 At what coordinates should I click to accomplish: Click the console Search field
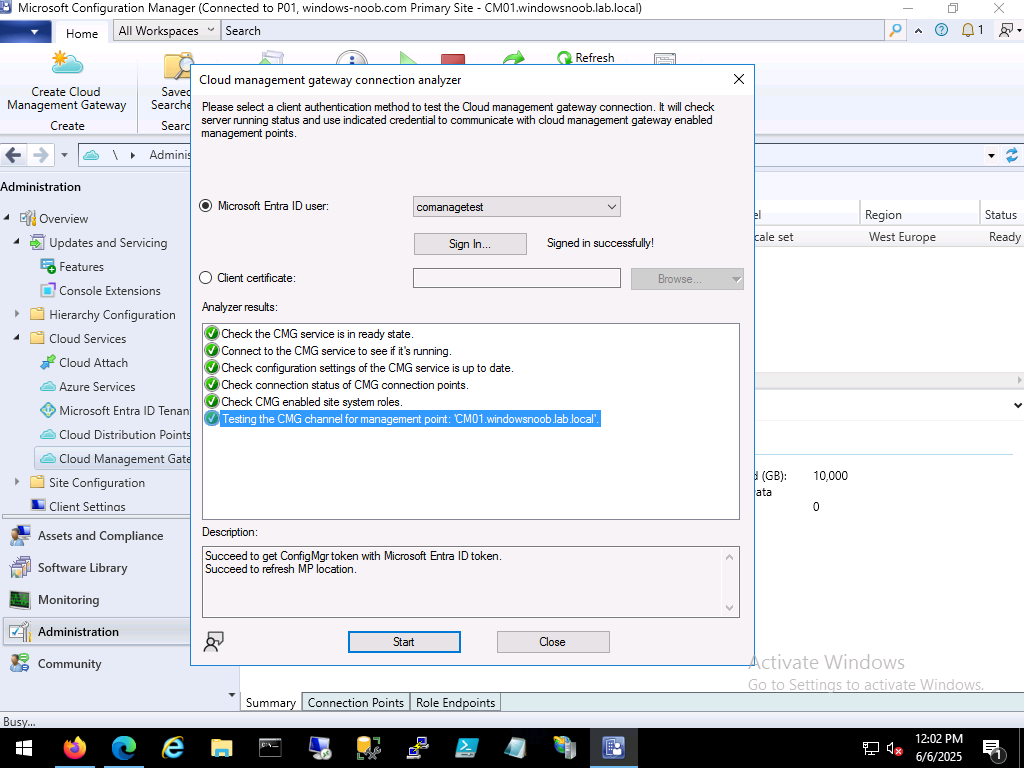point(553,30)
